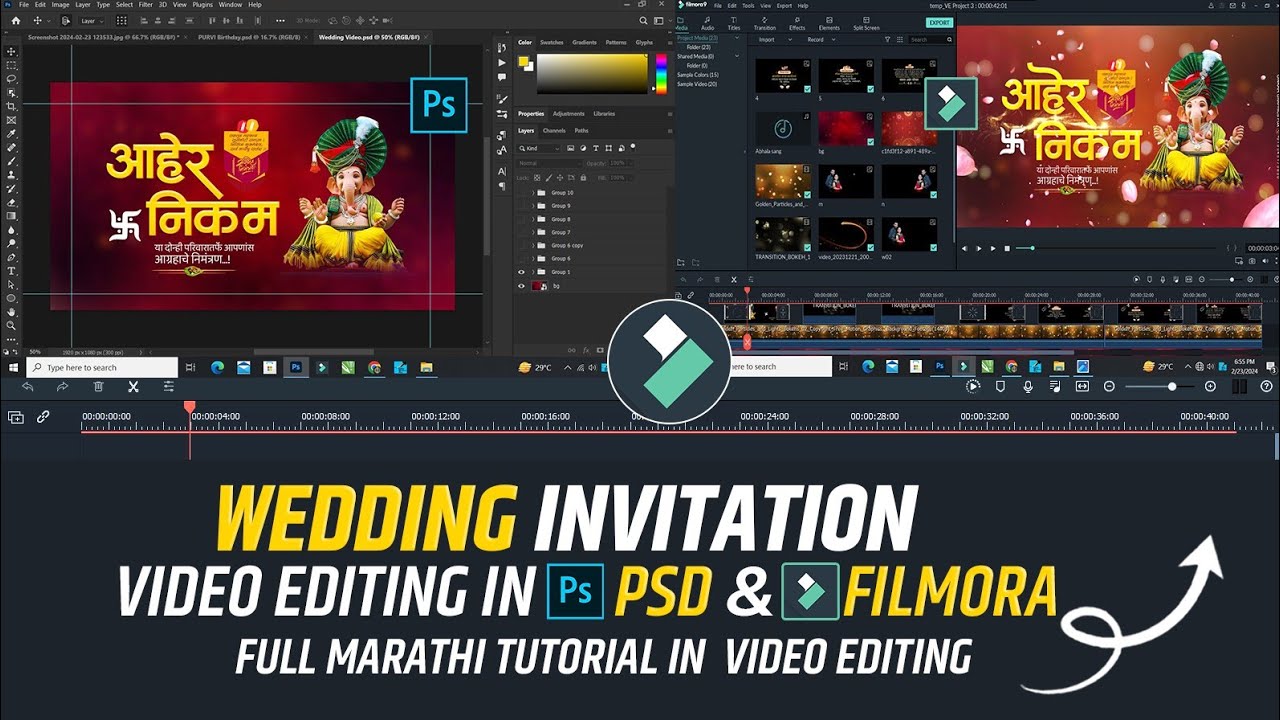Select the Eyedropper tool in Photoshop
Screen dimensions: 1280x720
click(11, 133)
